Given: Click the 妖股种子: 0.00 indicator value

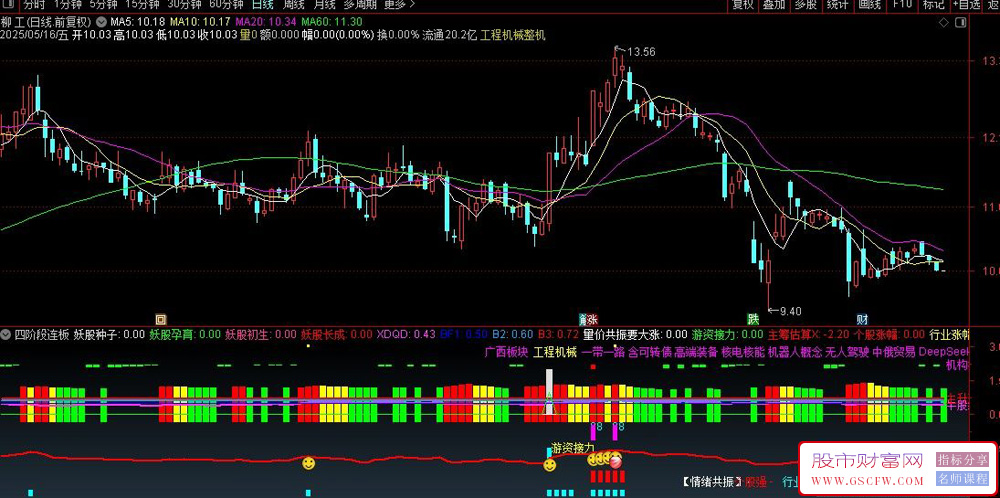Looking at the screenshot, I should (x=109, y=333).
